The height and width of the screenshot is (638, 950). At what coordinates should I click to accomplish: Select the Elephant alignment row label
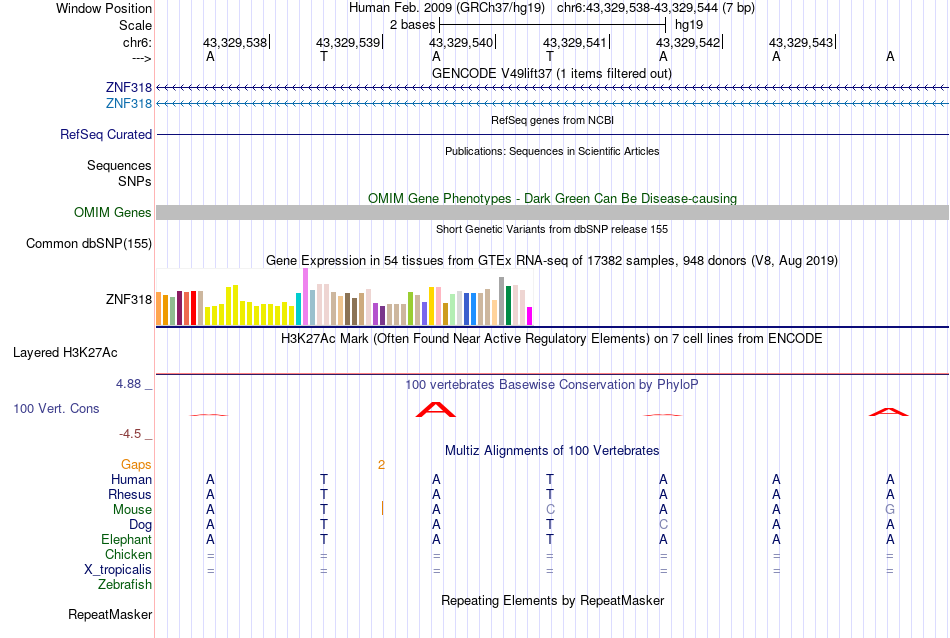pyautogui.click(x=127, y=539)
